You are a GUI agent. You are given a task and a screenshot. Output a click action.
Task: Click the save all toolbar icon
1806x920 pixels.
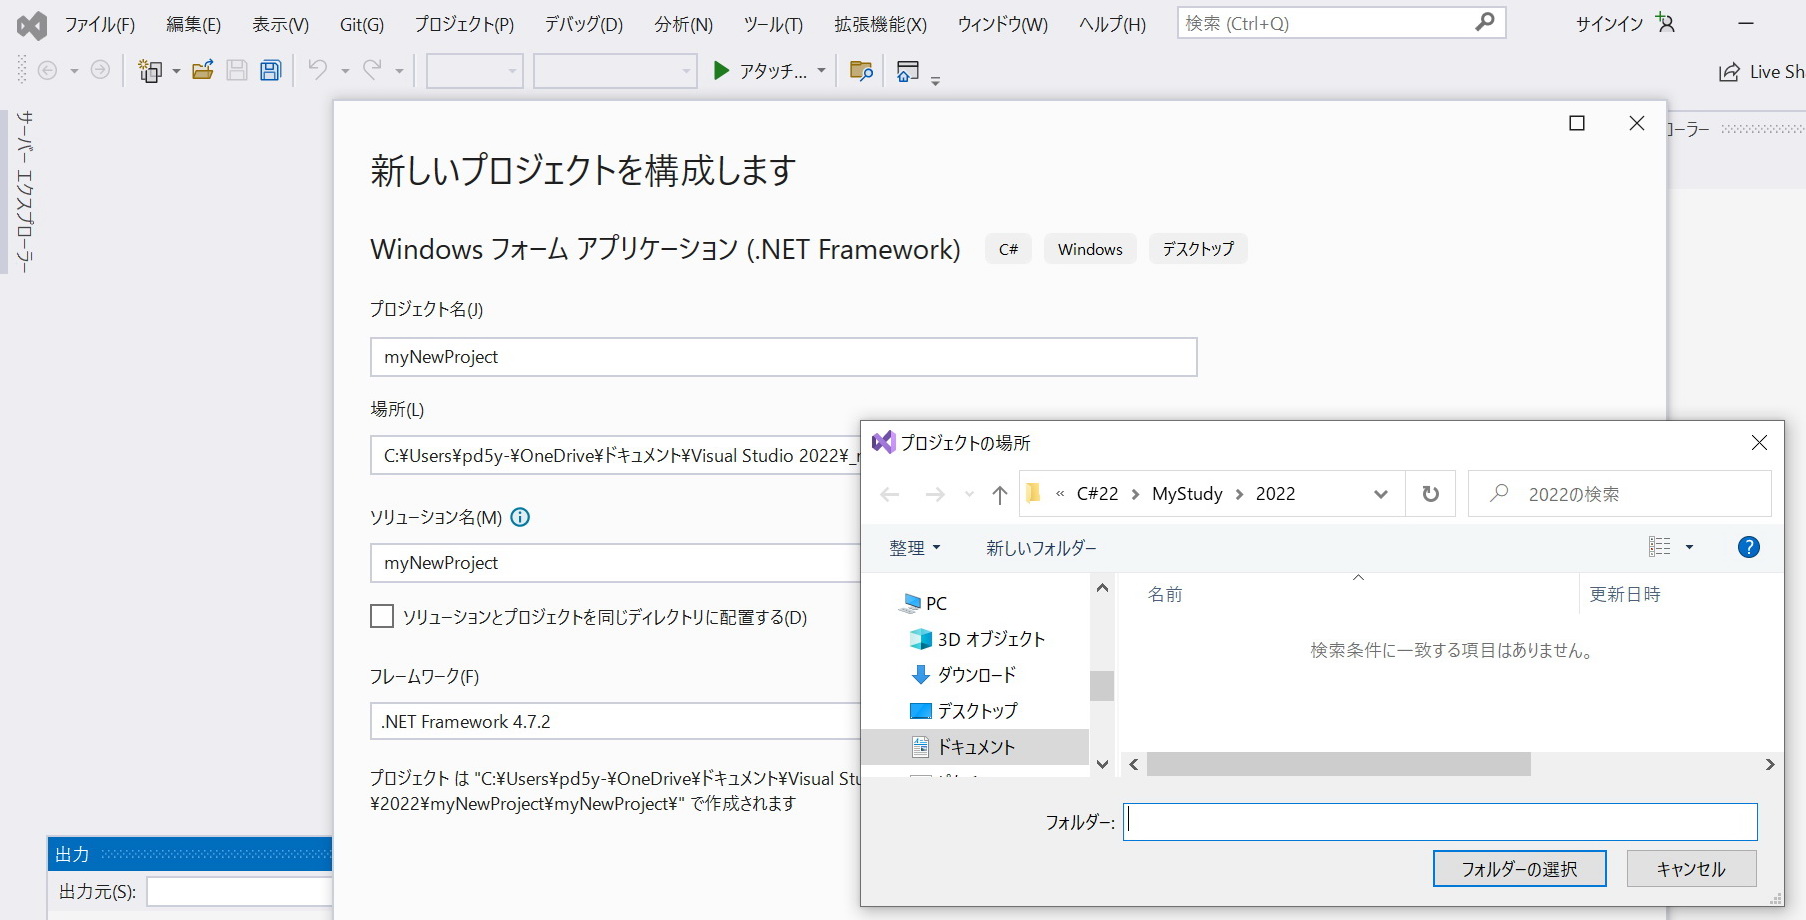point(271,70)
